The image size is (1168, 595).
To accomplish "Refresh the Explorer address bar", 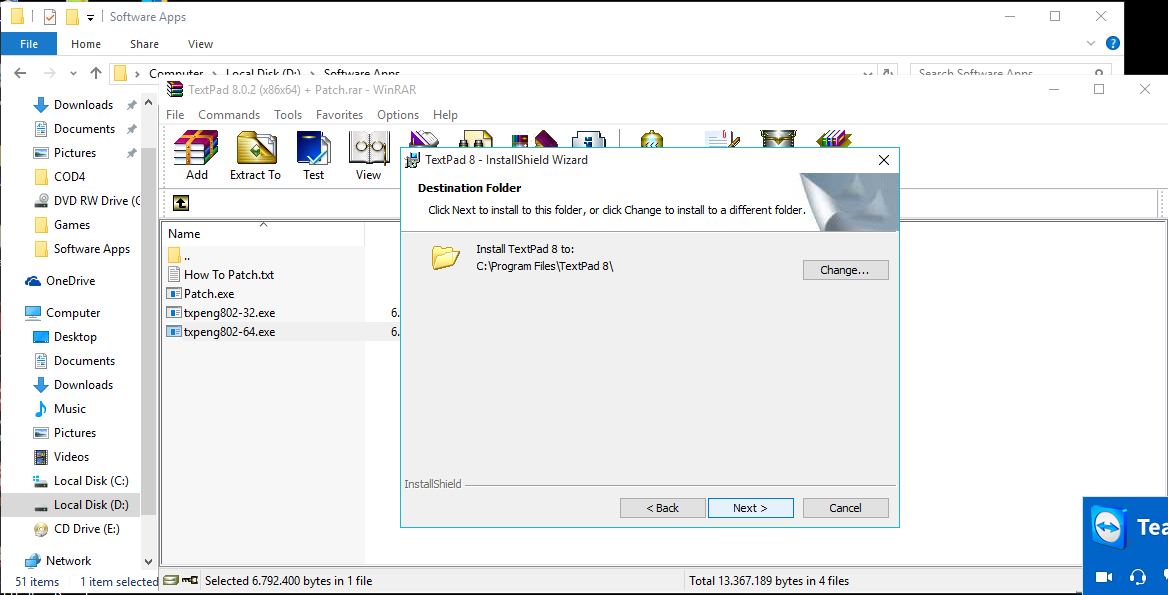I will (887, 73).
